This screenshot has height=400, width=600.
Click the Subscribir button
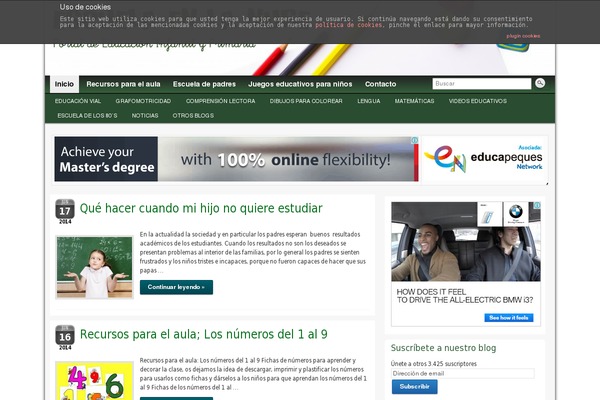414,387
